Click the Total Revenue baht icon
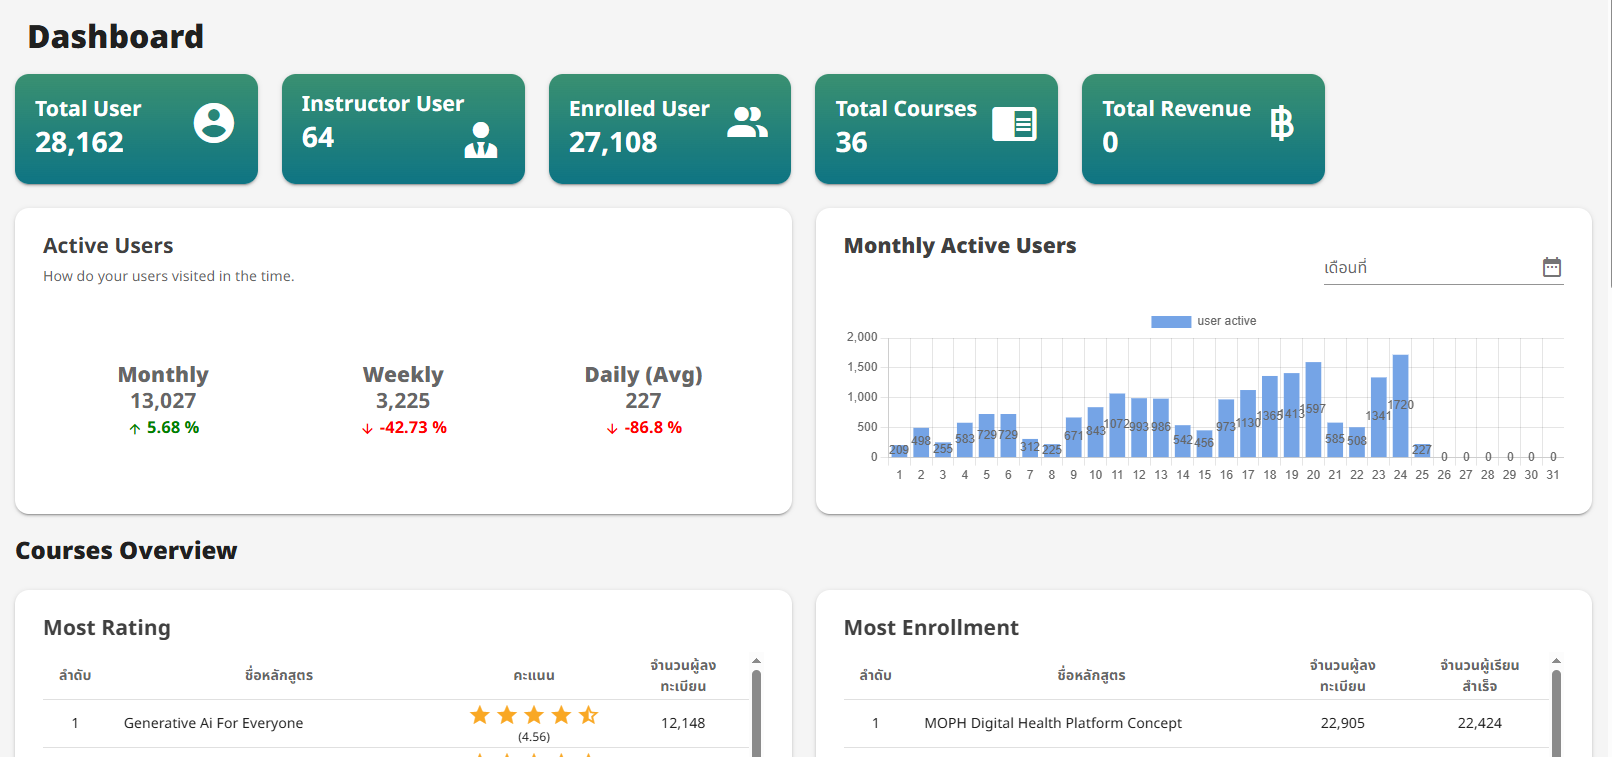Screen dimensions: 1612x757 coord(1281,124)
